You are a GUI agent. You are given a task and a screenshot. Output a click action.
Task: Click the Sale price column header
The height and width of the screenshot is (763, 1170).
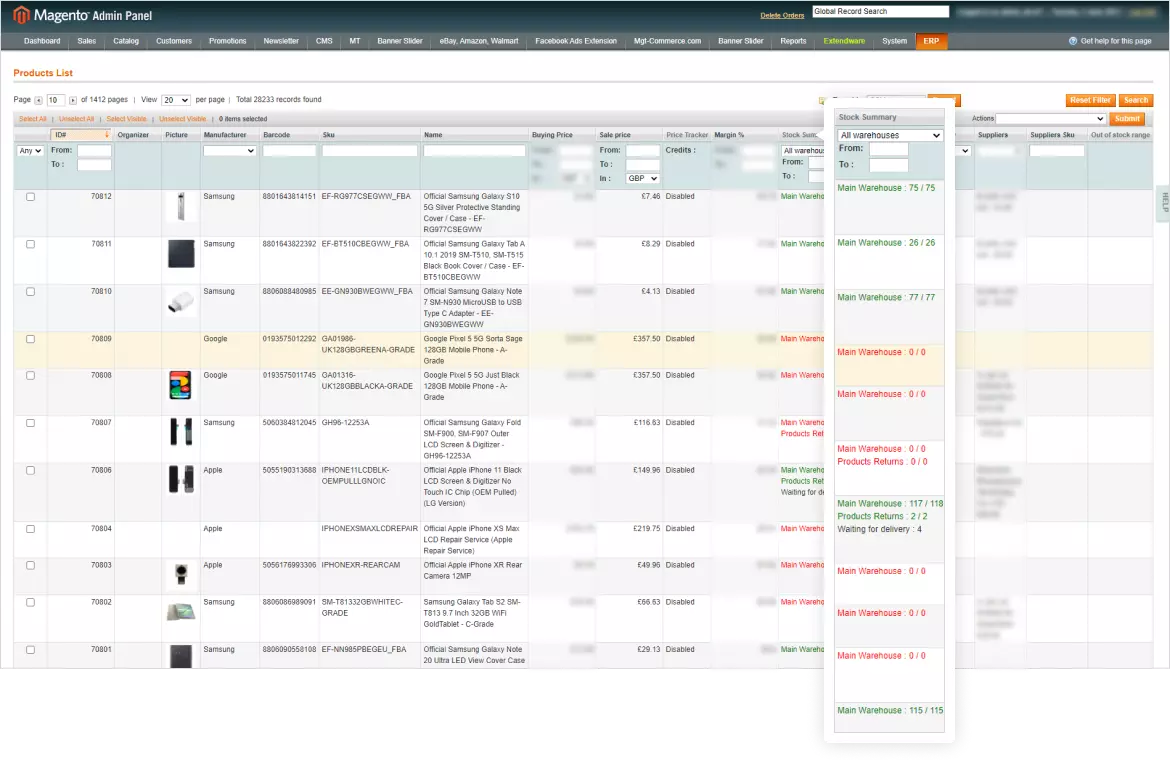[x=615, y=135]
